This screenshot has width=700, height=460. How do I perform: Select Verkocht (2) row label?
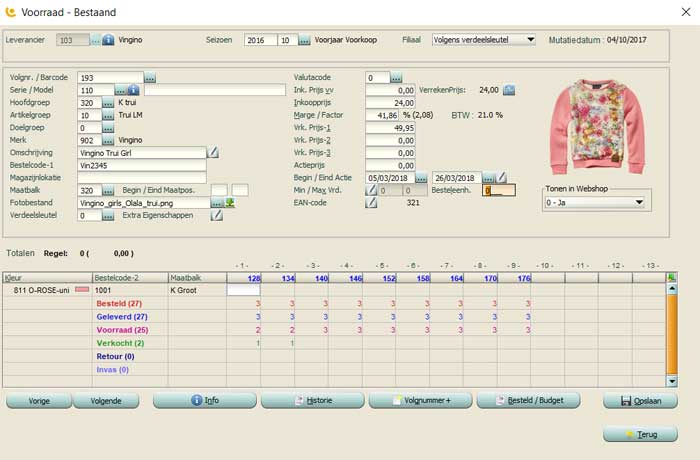pyautogui.click(x=120, y=343)
